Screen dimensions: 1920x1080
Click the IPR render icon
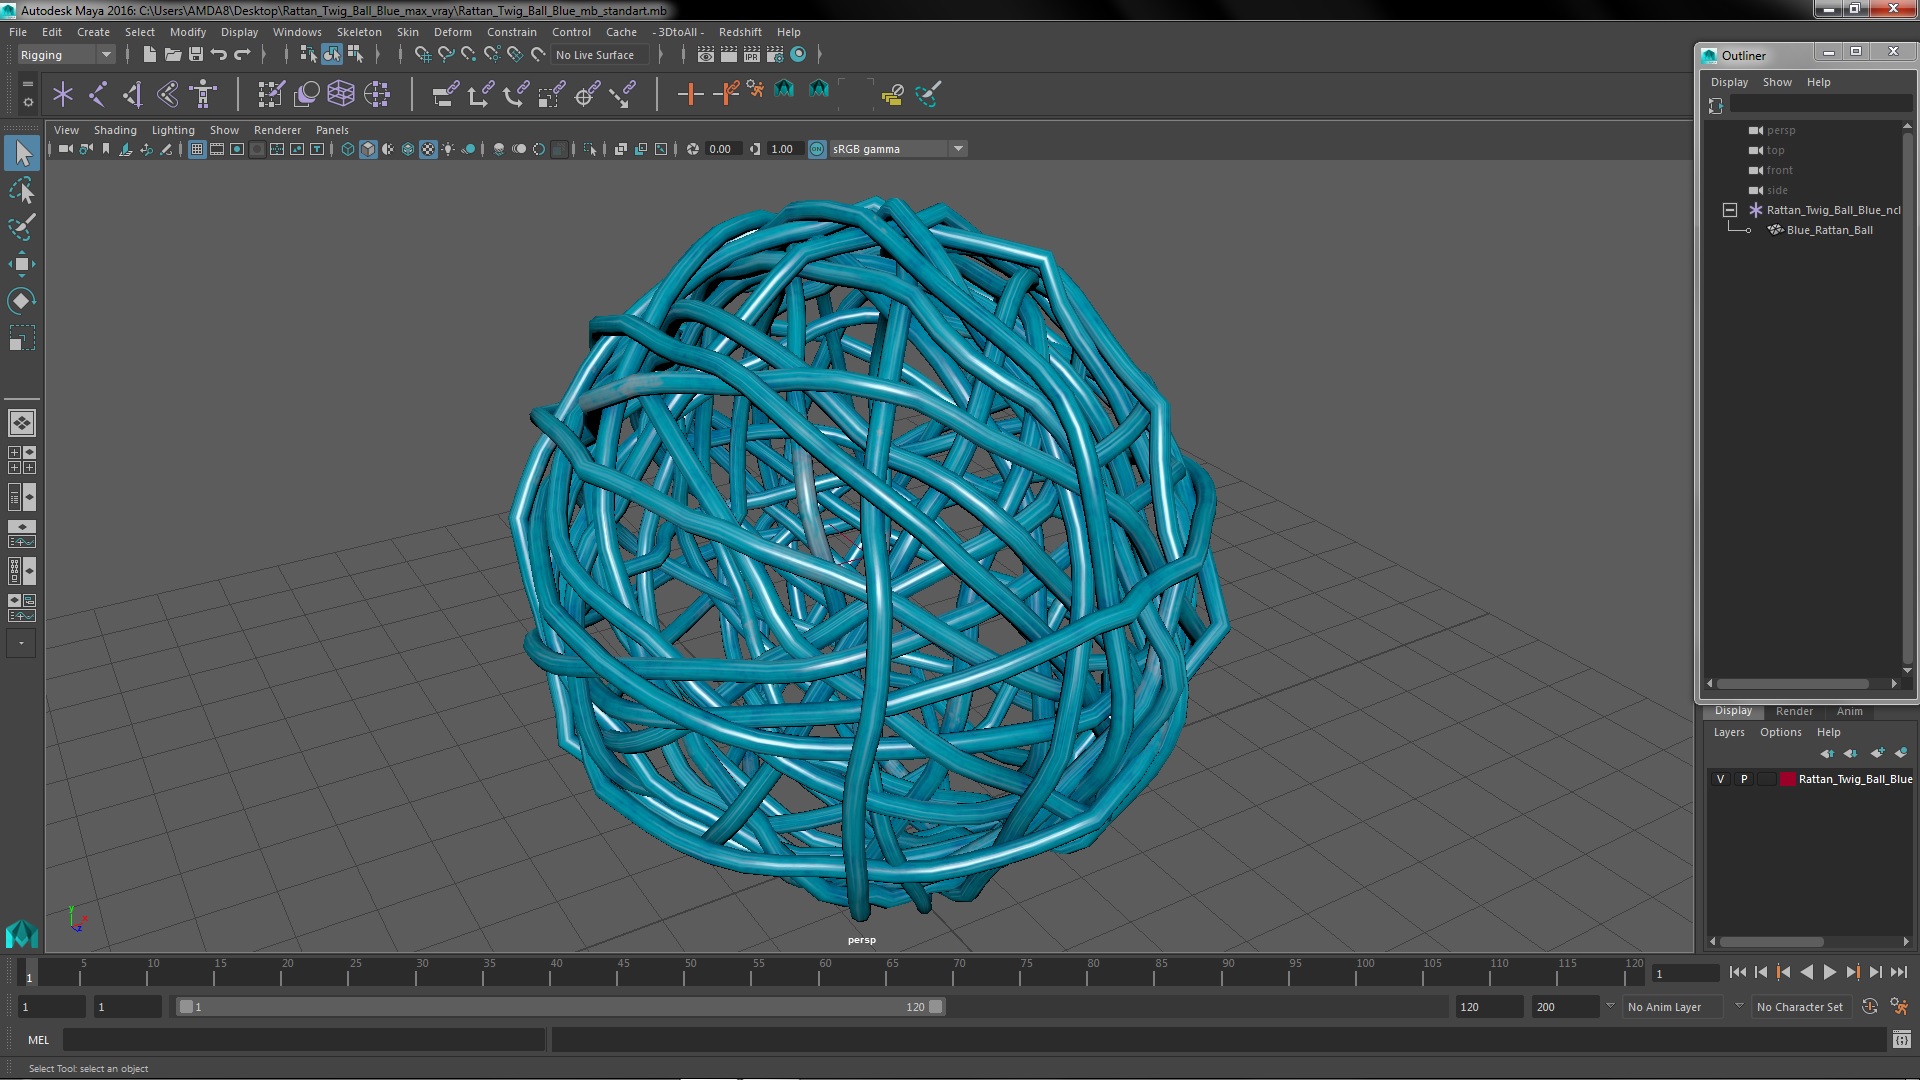[752, 55]
